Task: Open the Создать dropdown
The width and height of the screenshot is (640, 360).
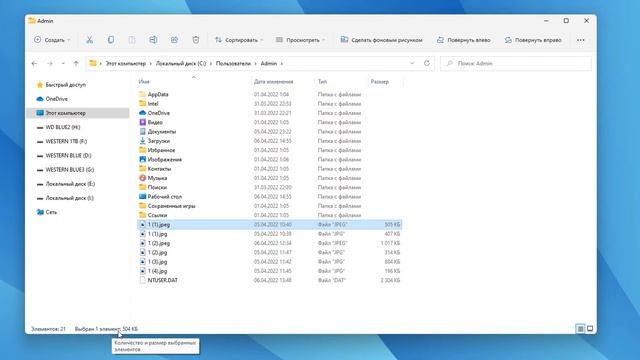Action: point(52,40)
